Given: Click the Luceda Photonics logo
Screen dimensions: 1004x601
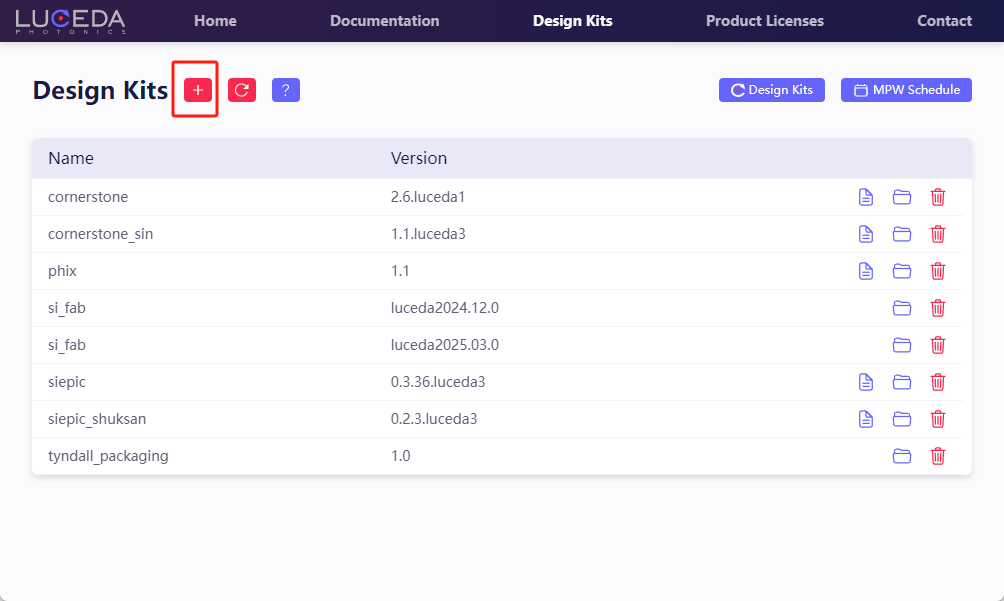Looking at the screenshot, I should tap(70, 21).
